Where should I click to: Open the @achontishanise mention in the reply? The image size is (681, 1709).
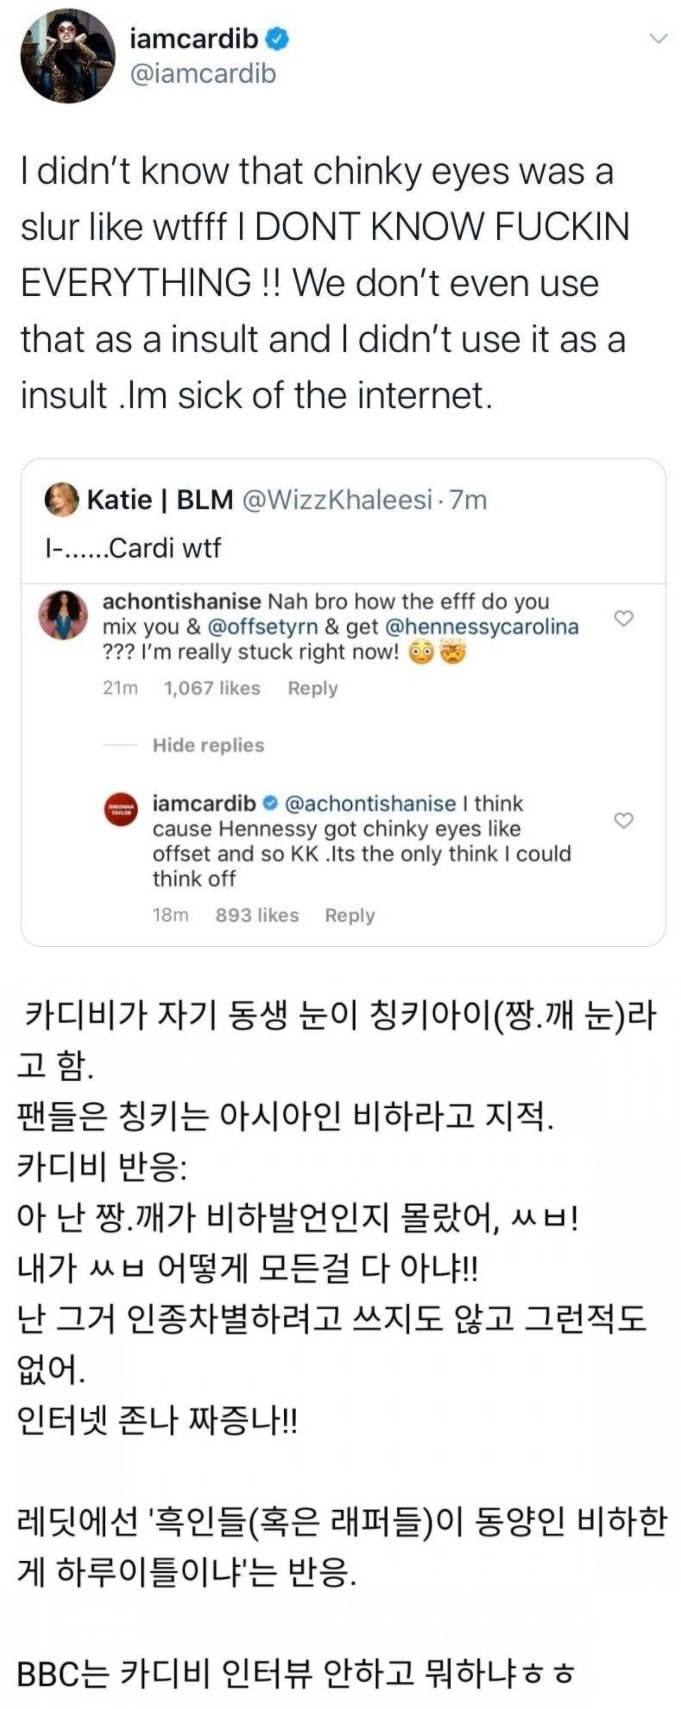tap(370, 803)
